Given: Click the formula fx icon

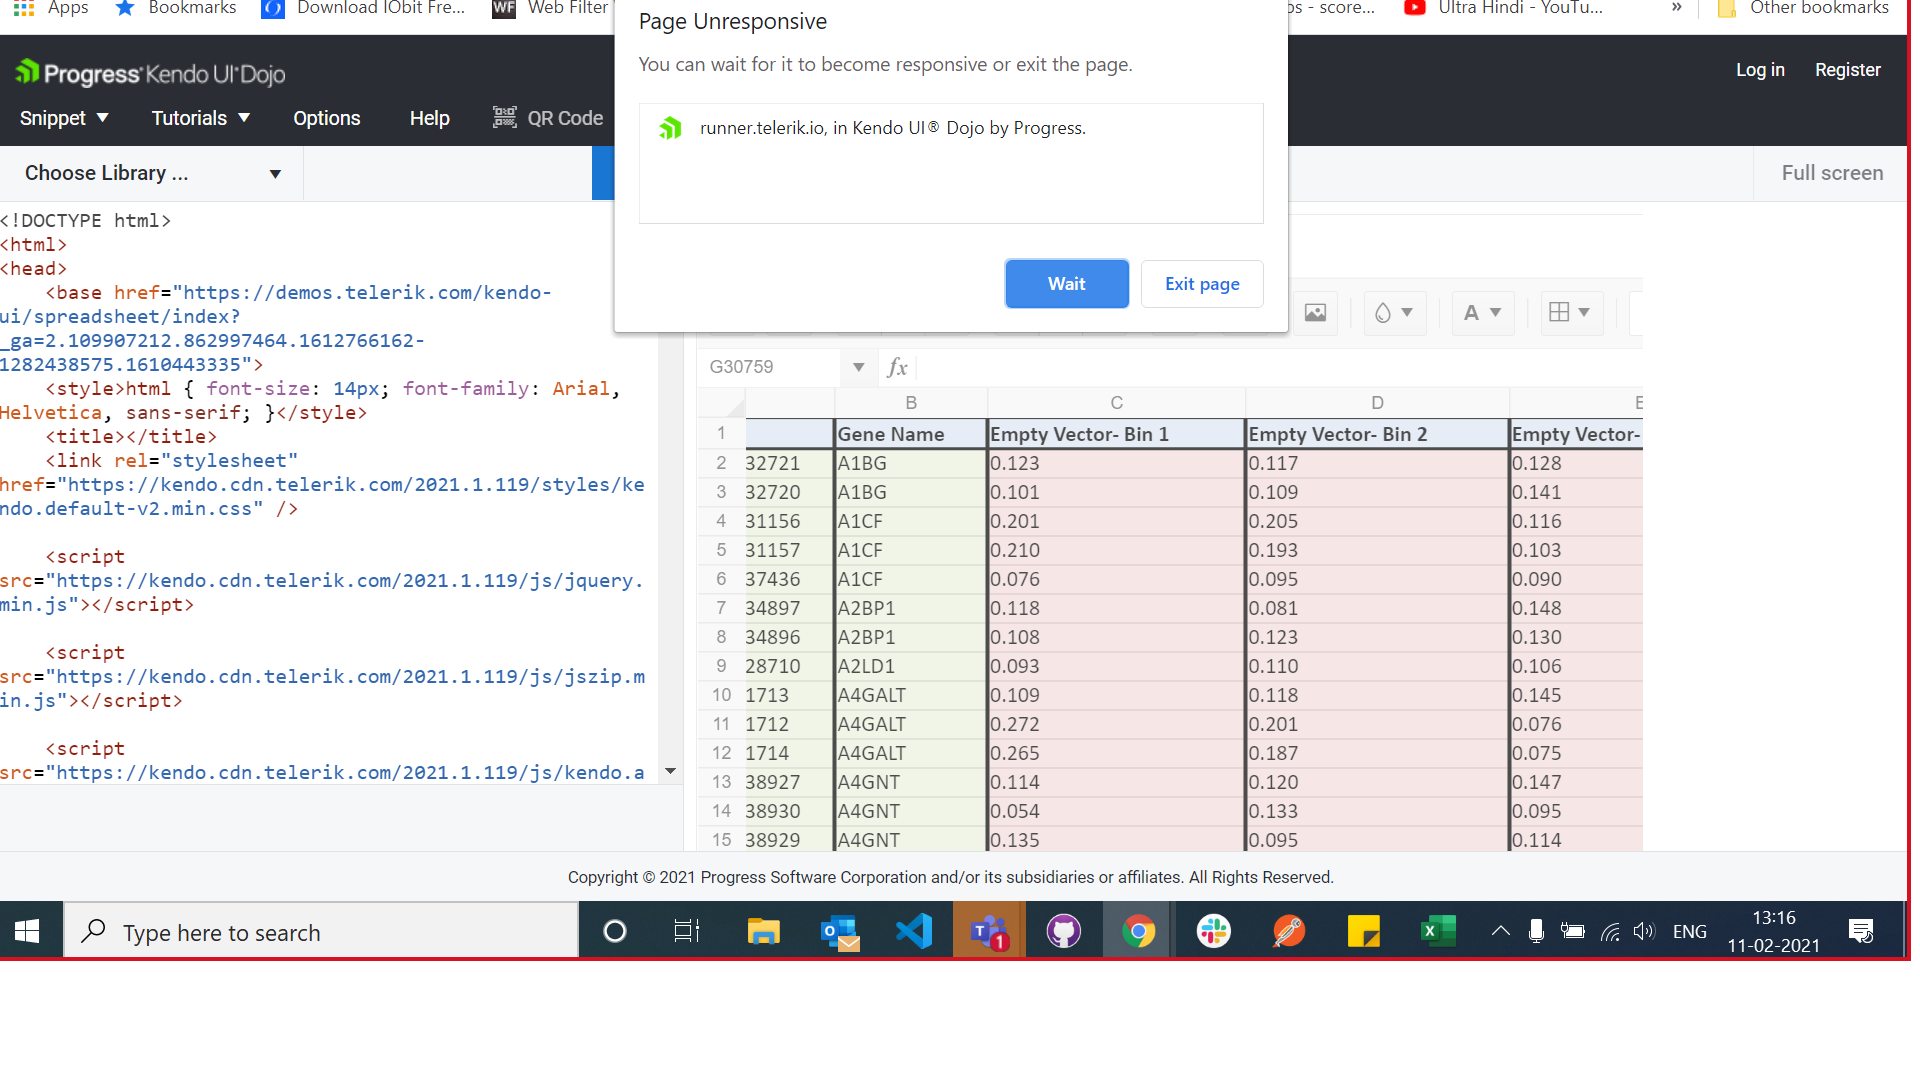Looking at the screenshot, I should pos(897,367).
